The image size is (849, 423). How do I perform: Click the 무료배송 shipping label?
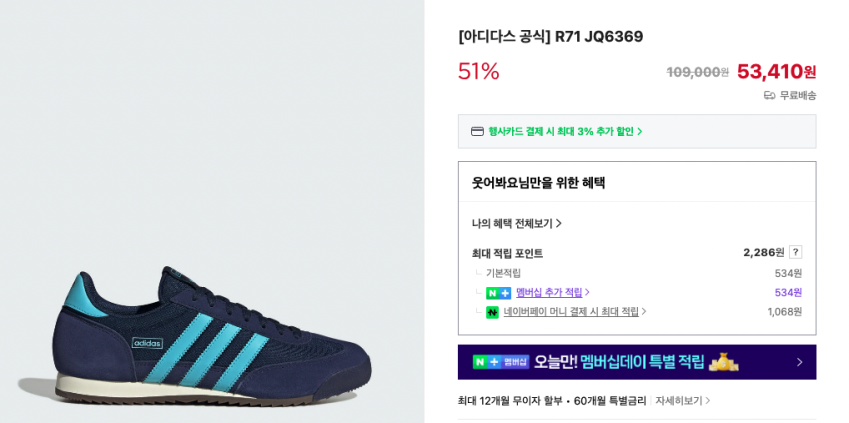tap(797, 95)
